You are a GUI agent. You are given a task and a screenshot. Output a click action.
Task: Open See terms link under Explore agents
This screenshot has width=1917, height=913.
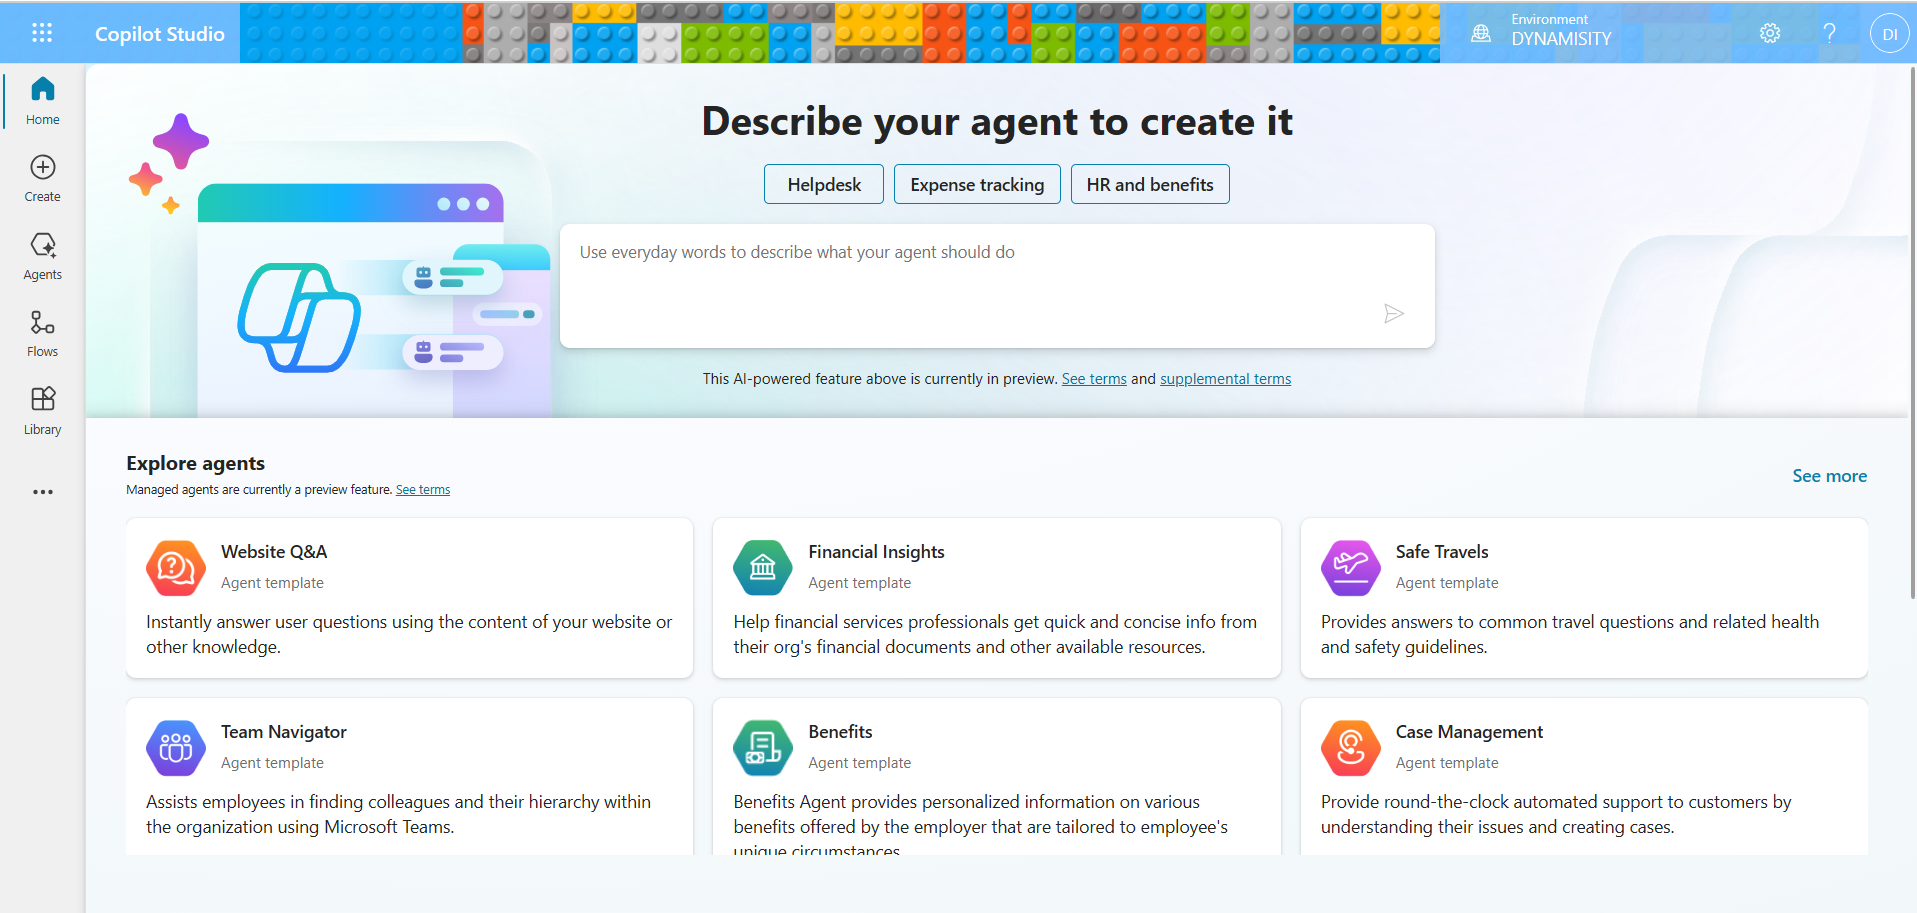coord(423,490)
